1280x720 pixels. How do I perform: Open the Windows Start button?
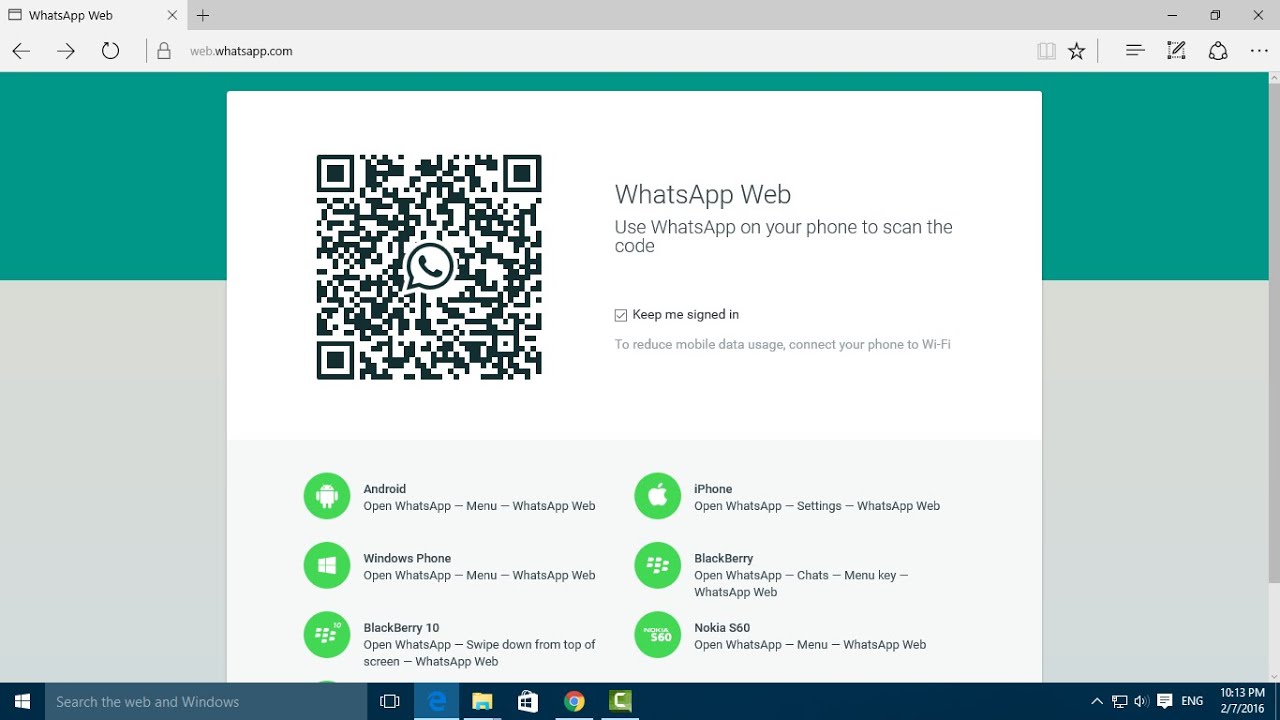[22, 702]
